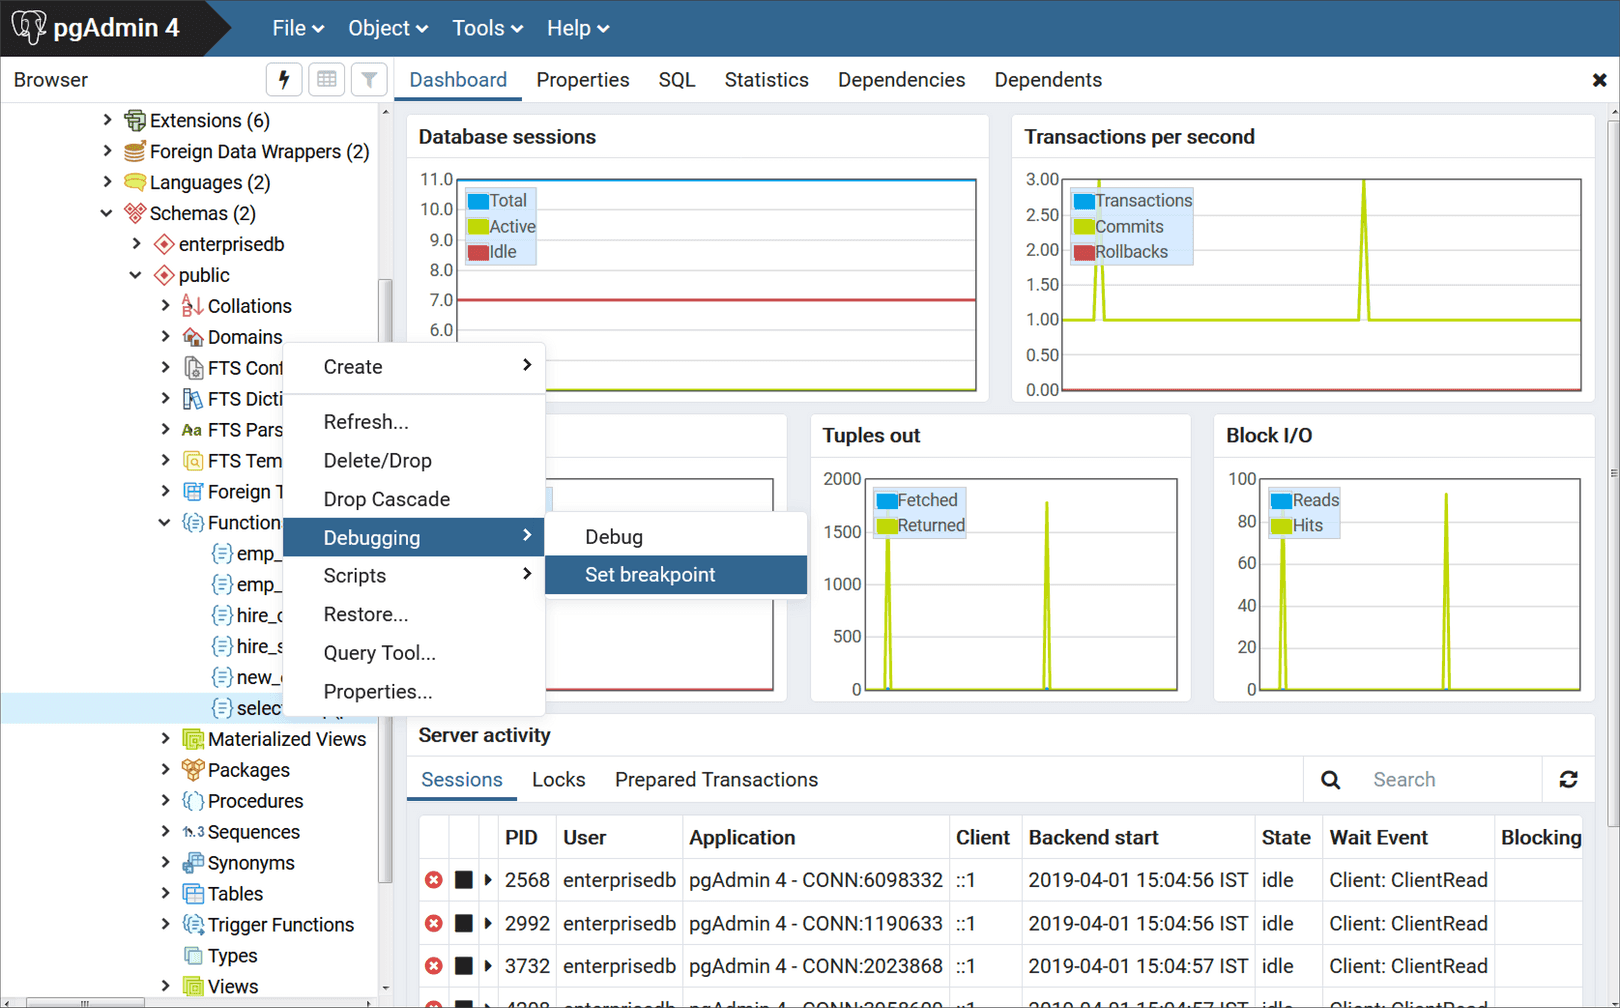This screenshot has width=1620, height=1008.
Task: Expand details arrow for session PID 3732
Action: [487, 966]
